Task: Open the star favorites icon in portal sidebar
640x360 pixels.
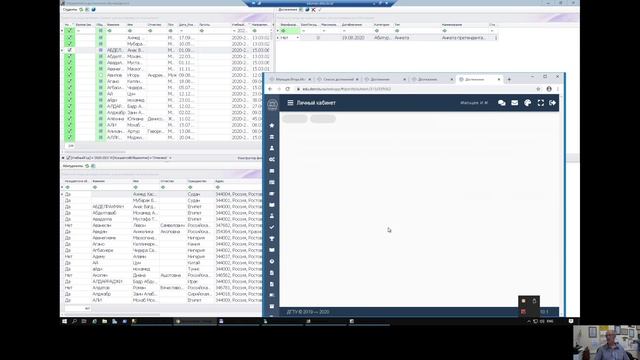Action: [x=272, y=125]
